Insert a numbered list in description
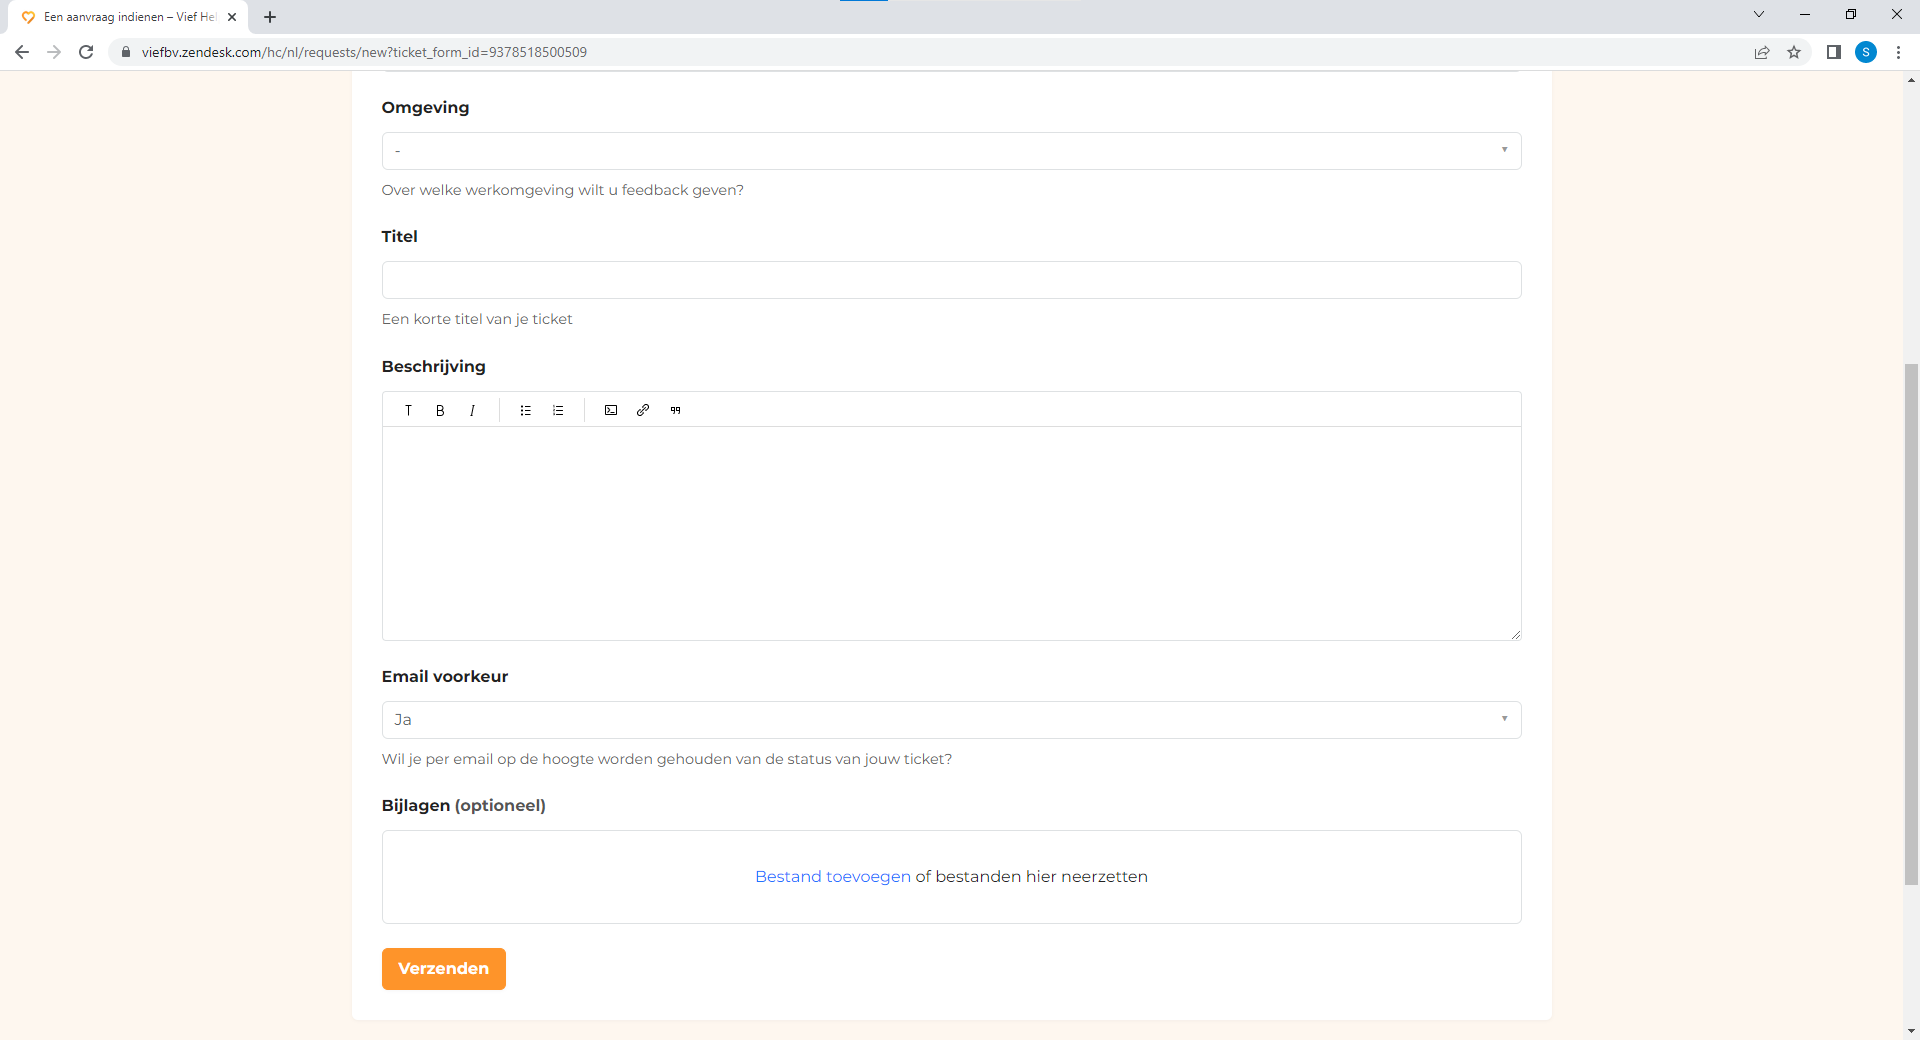The width and height of the screenshot is (1920, 1040). point(558,410)
